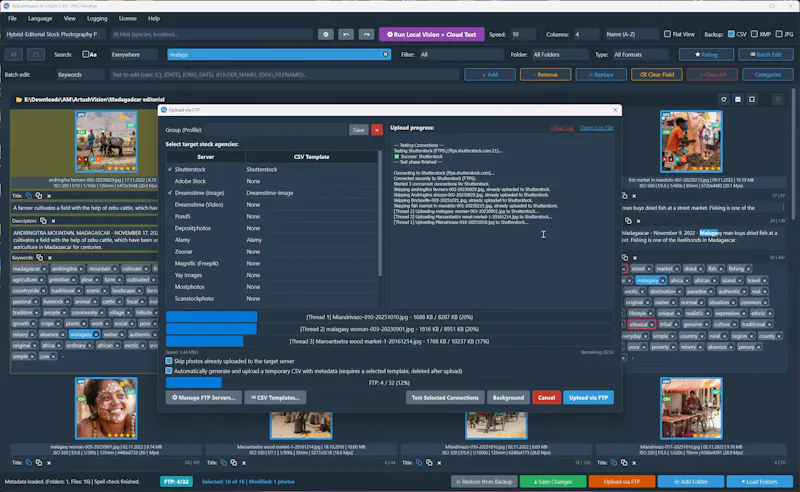Image resolution: width=800 pixels, height=492 pixels.
Task: Click select-all icon left of Search
Action: 14,54
